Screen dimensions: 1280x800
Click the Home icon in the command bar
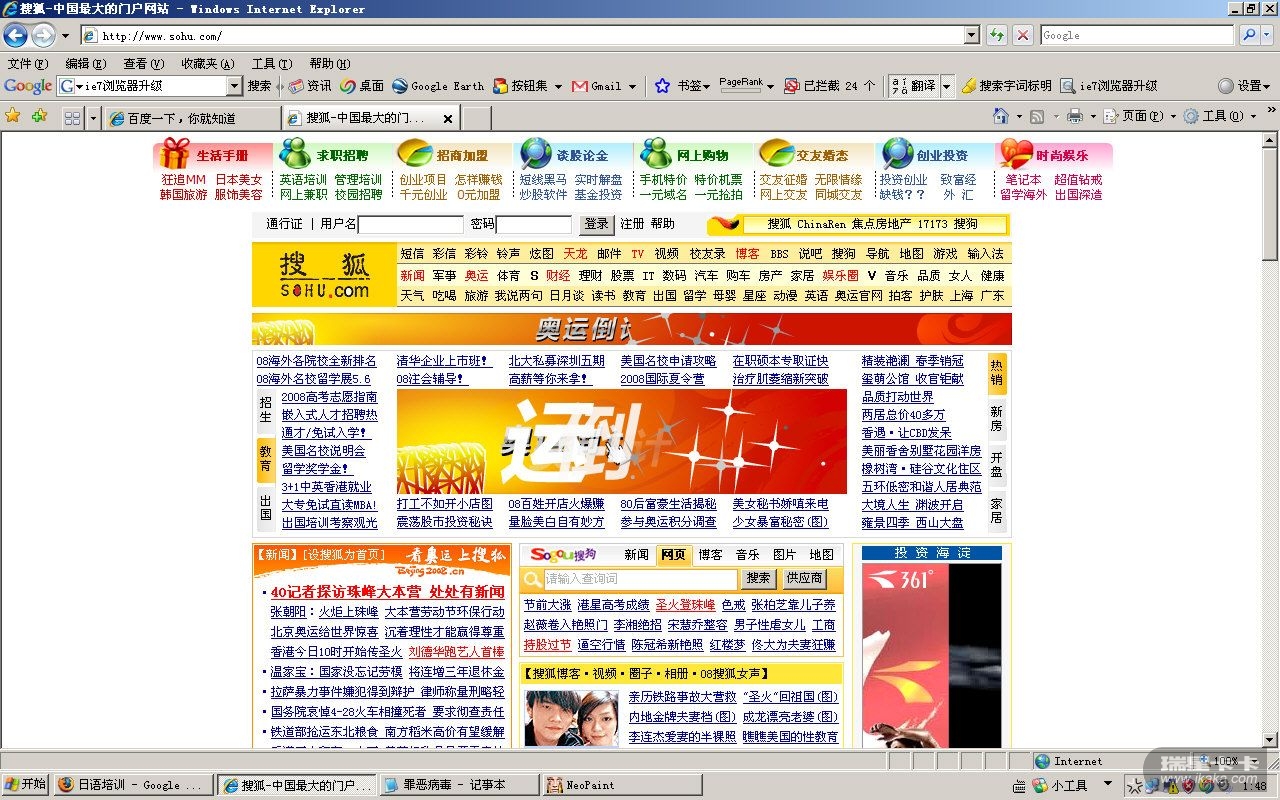coord(1001,116)
